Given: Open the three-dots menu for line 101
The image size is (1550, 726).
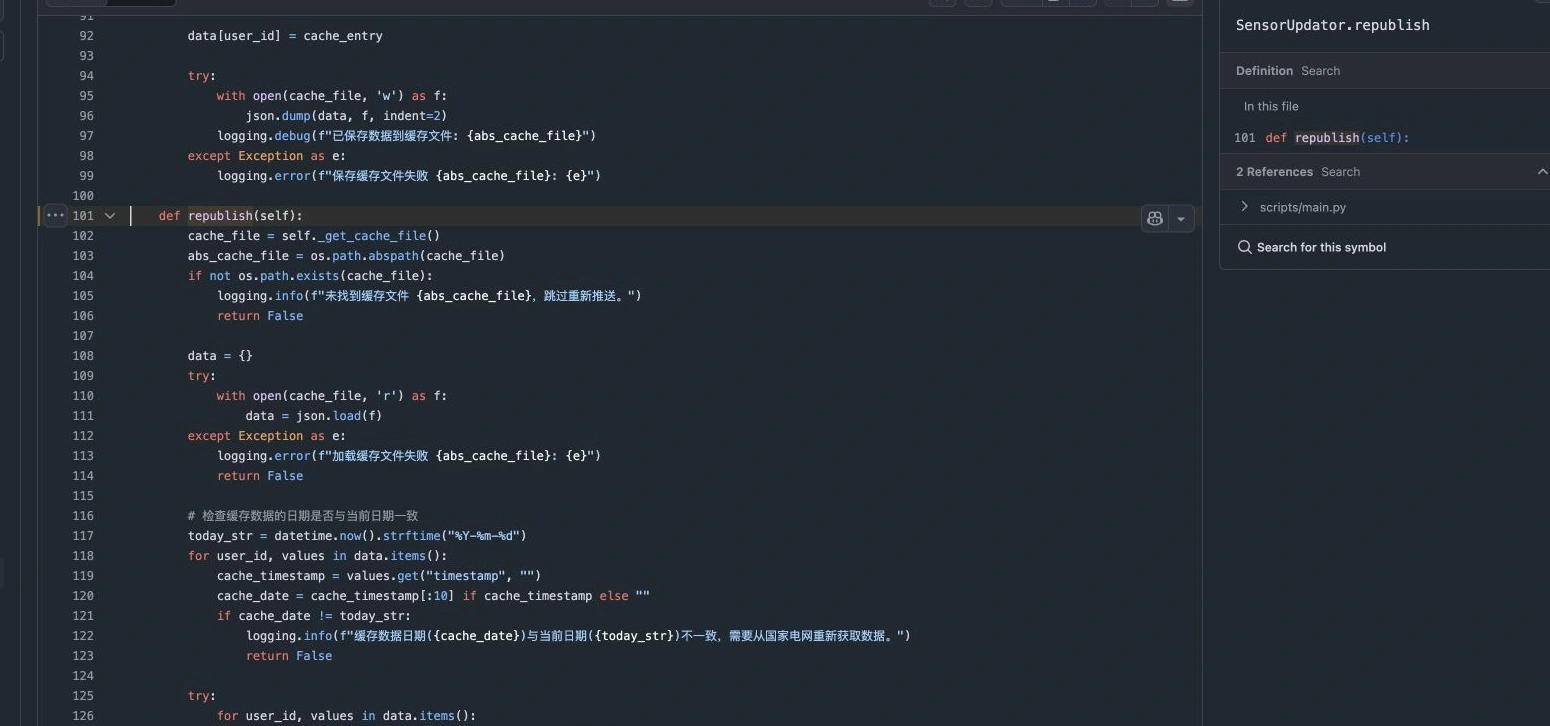Looking at the screenshot, I should [x=55, y=215].
